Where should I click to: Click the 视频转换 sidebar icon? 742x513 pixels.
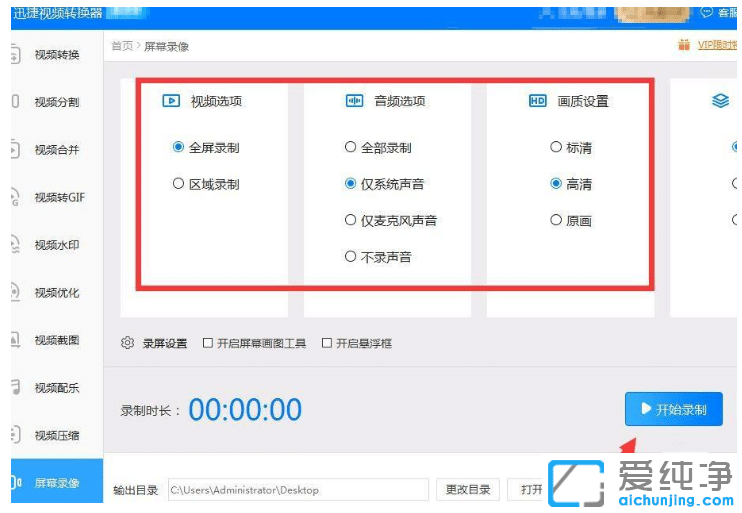point(15,54)
